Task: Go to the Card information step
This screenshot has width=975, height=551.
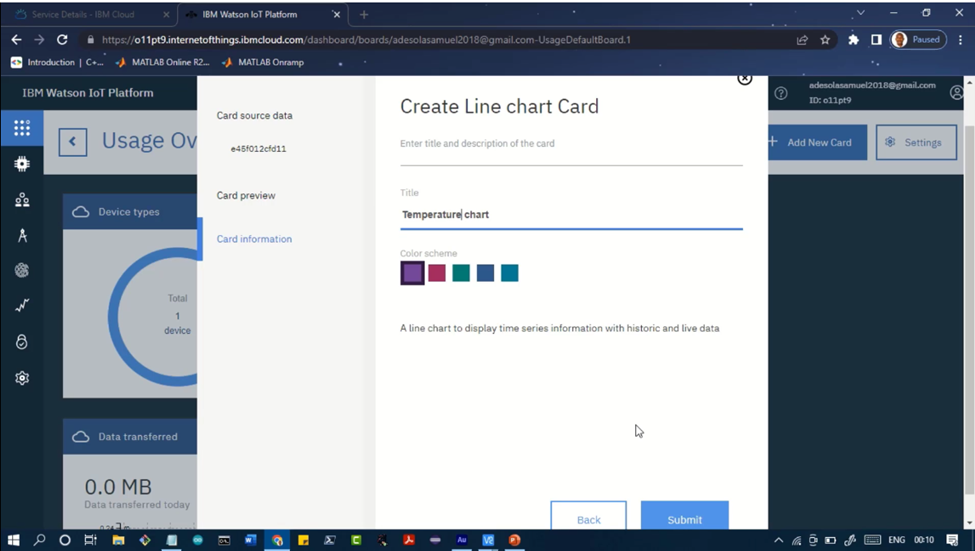Action: pyautogui.click(x=254, y=239)
